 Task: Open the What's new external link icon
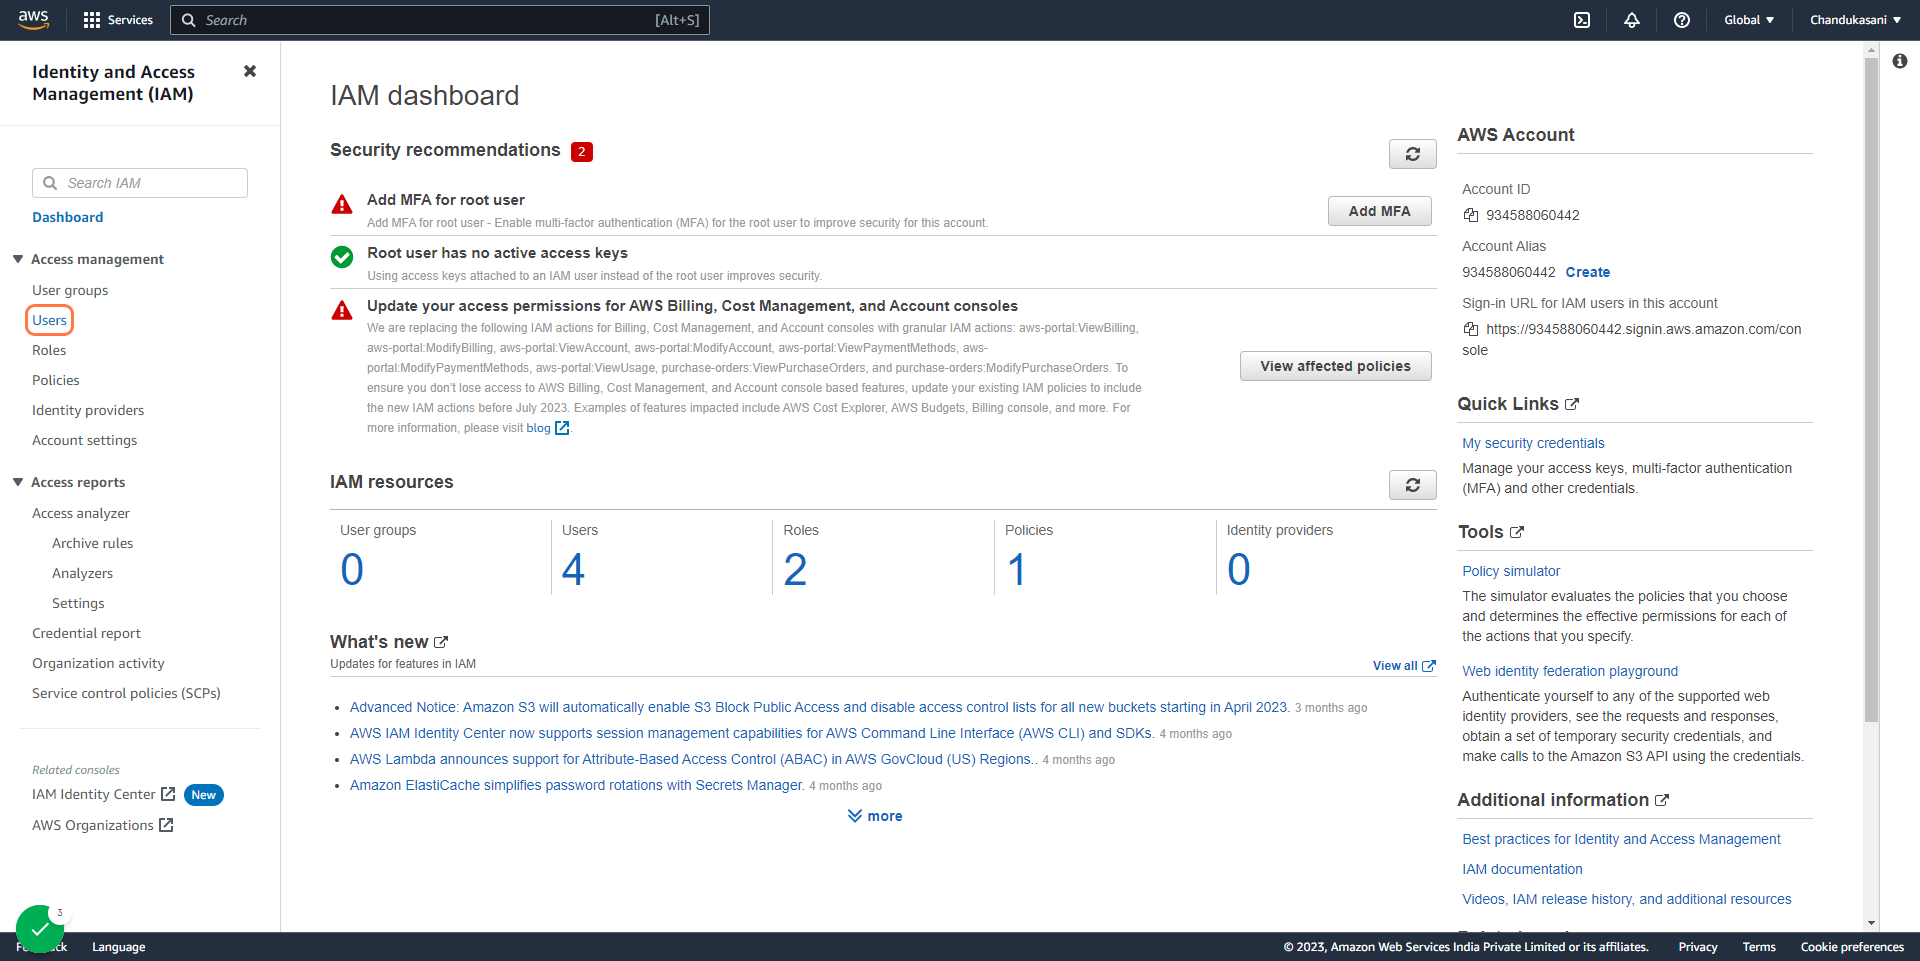(x=441, y=642)
